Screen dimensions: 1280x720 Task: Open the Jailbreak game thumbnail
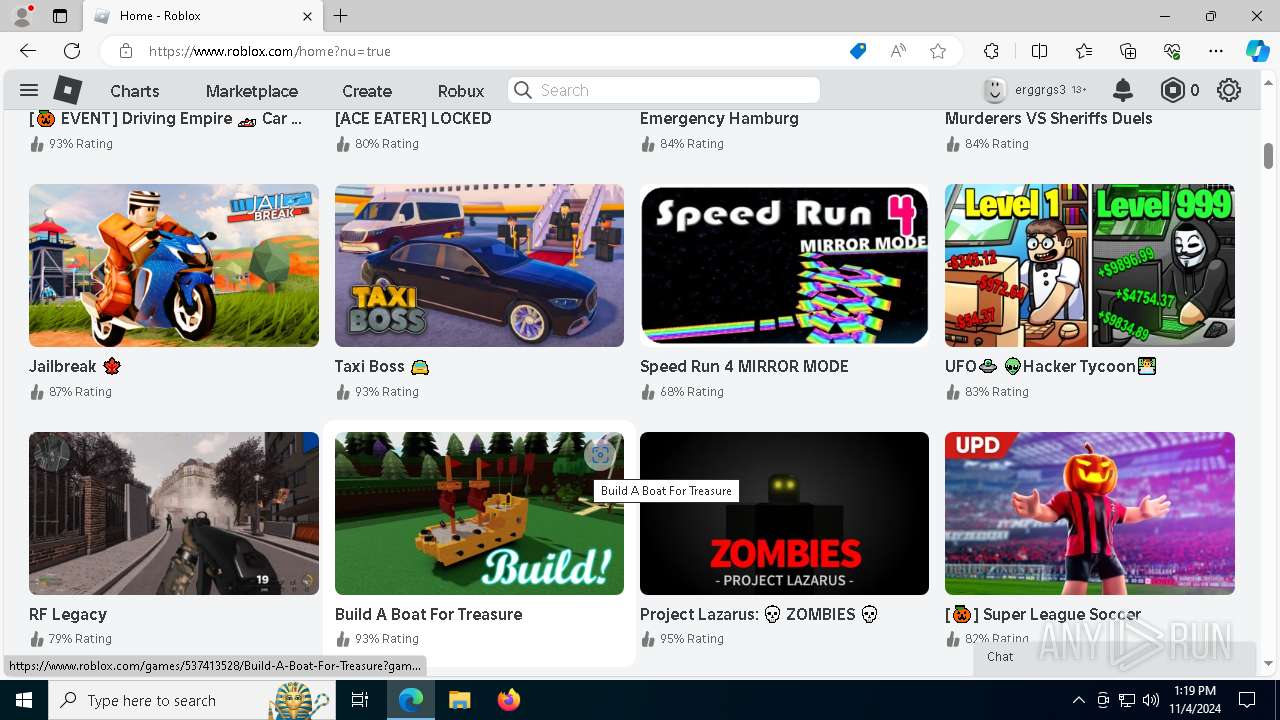click(x=174, y=265)
